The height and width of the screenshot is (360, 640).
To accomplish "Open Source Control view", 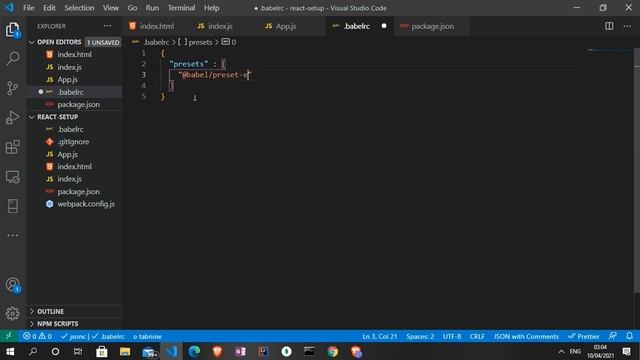I will (13, 88).
